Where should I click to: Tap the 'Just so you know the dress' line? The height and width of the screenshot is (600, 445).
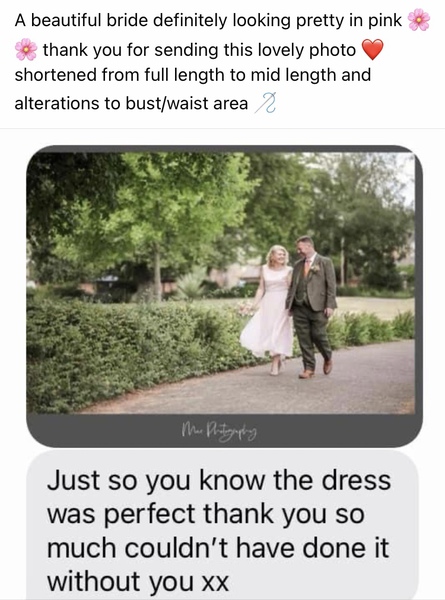click(219, 480)
